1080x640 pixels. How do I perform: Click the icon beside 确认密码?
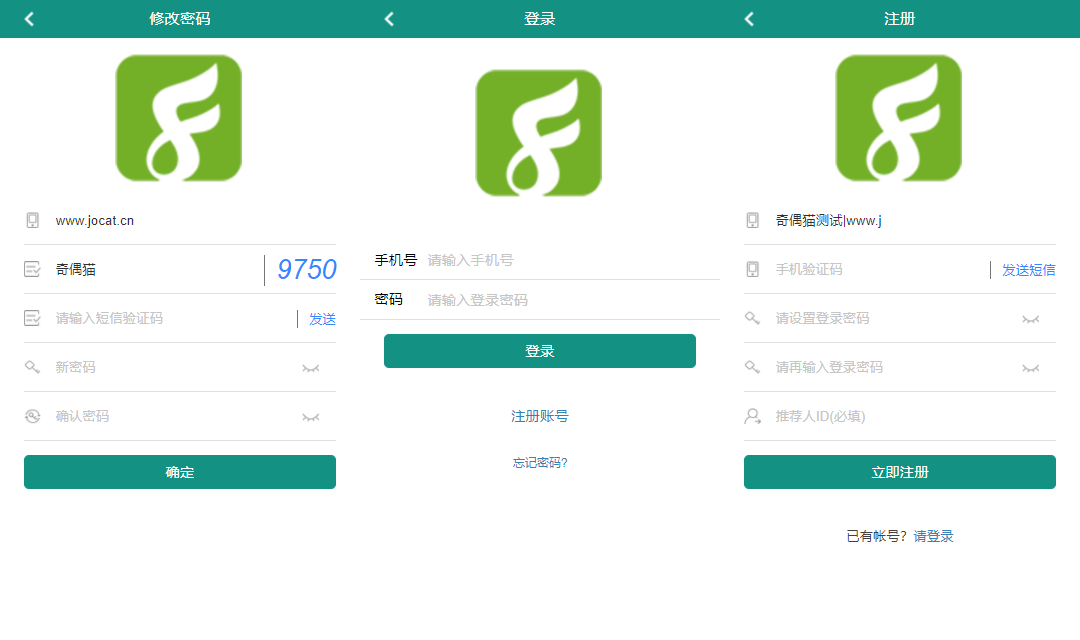[32, 416]
